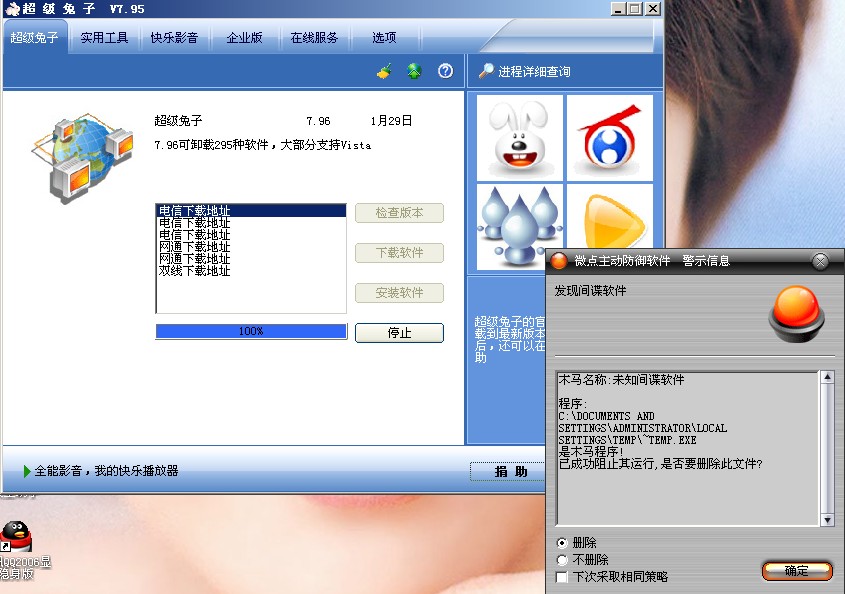Confirm with the 确定 button
Image resolution: width=845 pixels, height=594 pixels.
797,571
